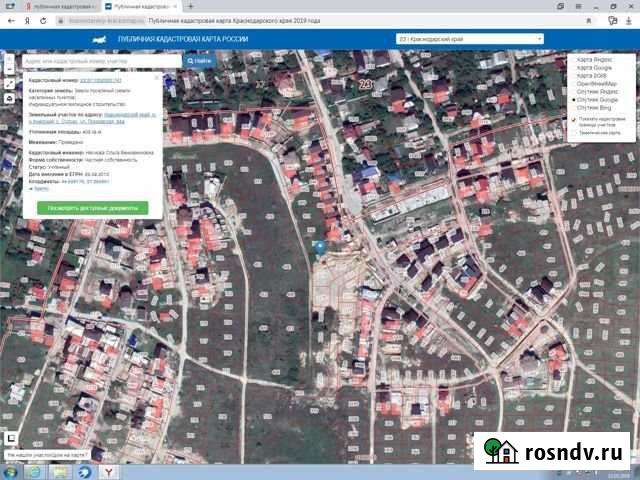Open a new browser tab
Image resolution: width=640 pixels, height=480 pixels.
(190, 6)
